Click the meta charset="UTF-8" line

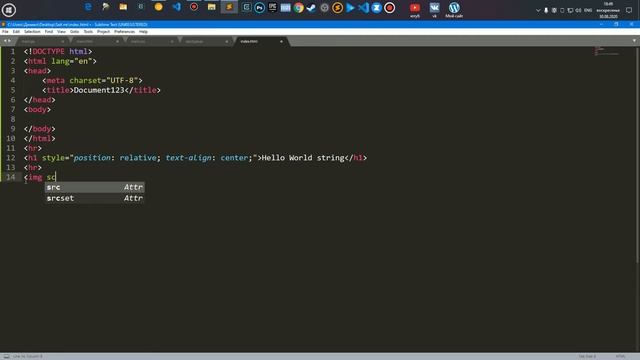tap(92, 80)
